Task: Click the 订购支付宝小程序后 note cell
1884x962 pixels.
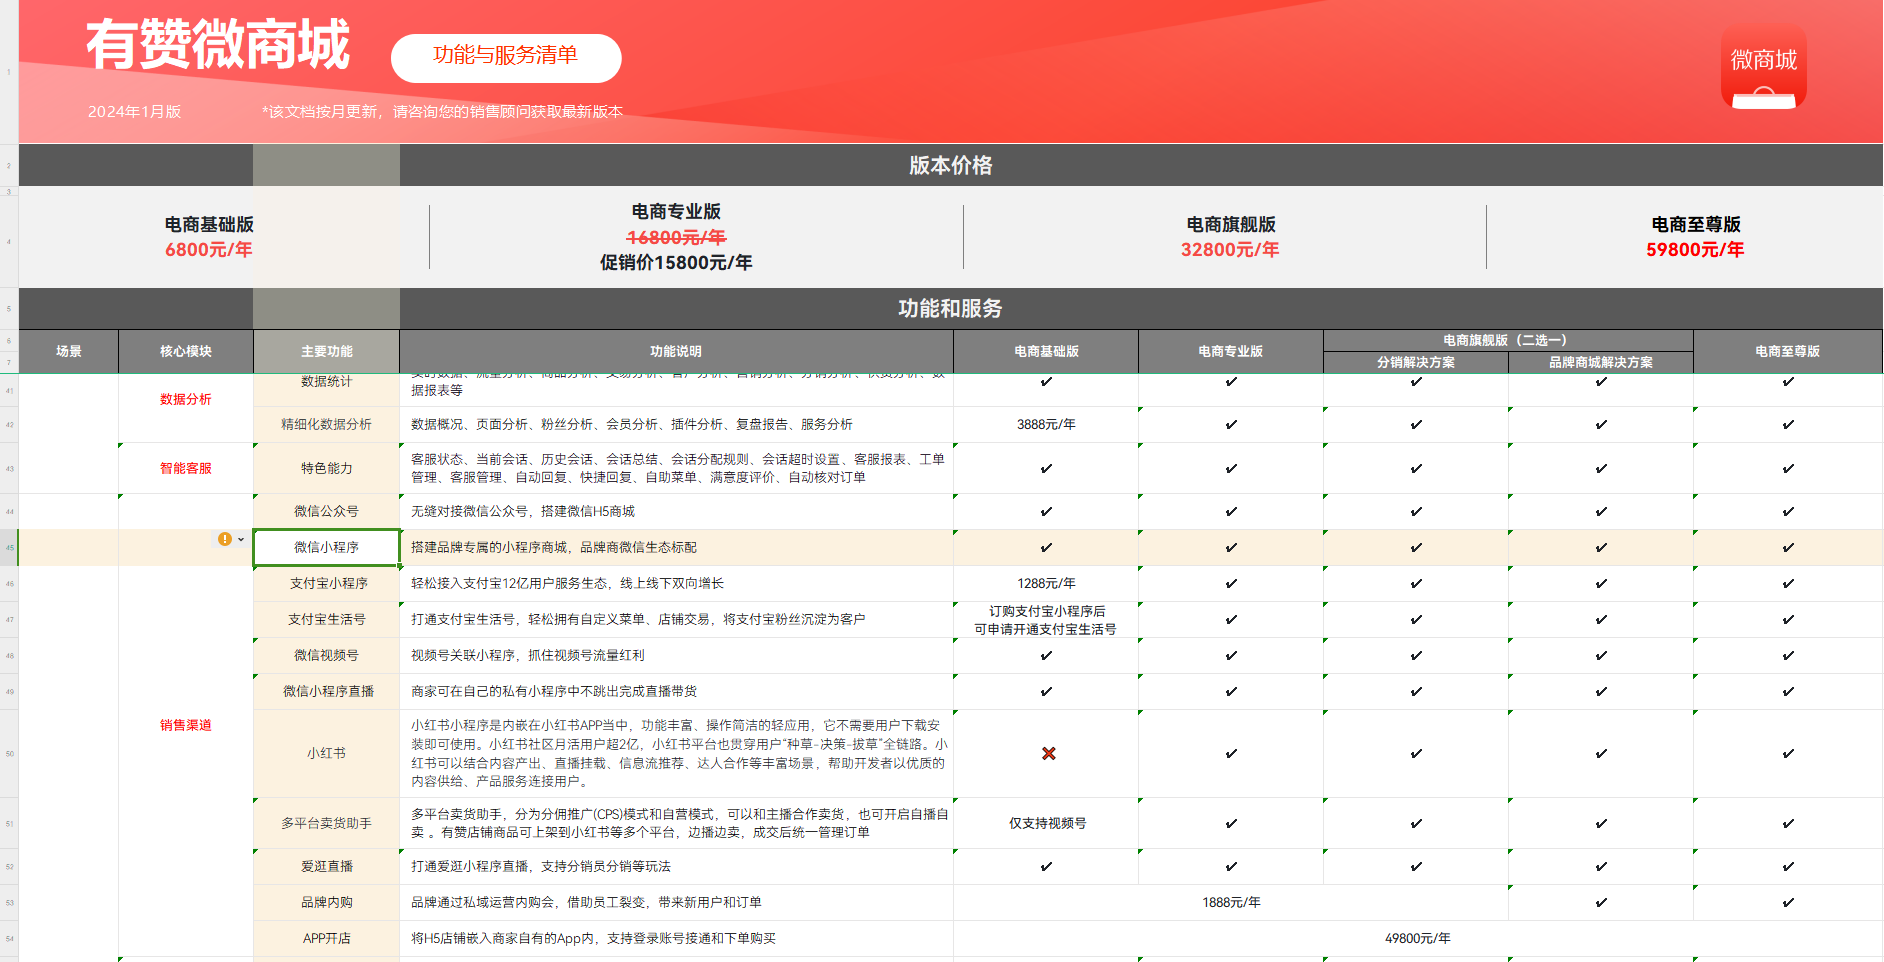Action: point(1046,619)
